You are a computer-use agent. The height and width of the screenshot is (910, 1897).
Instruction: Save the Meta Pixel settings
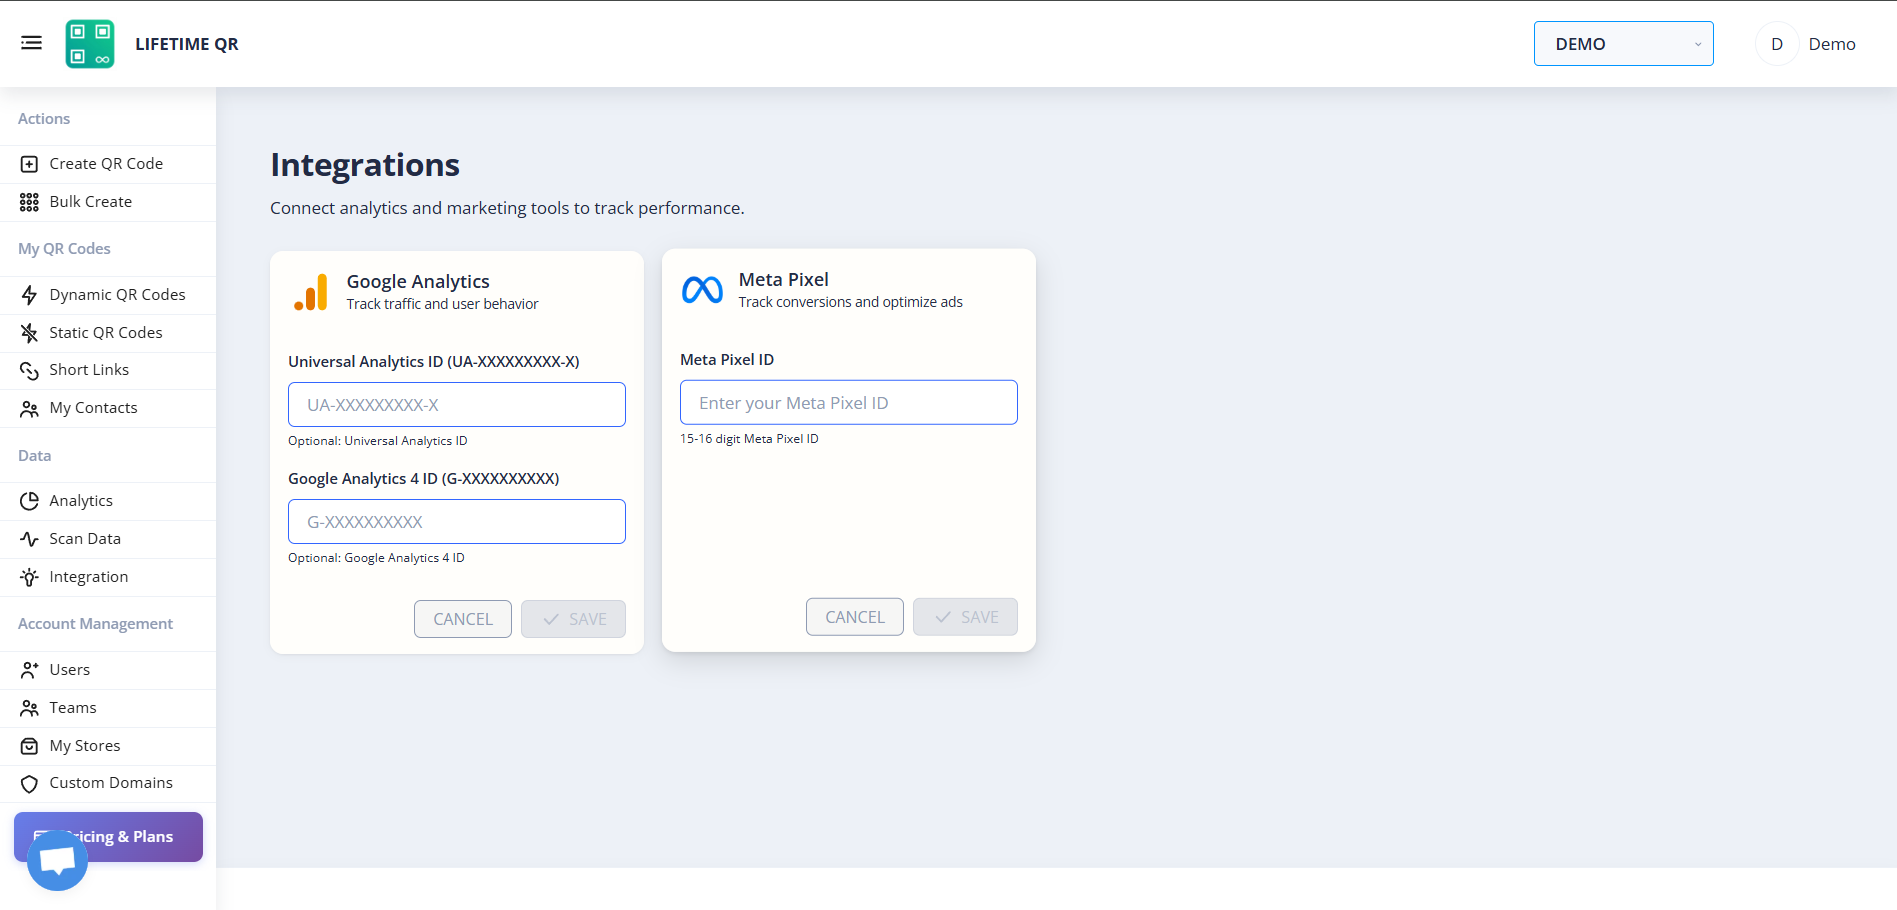(965, 617)
